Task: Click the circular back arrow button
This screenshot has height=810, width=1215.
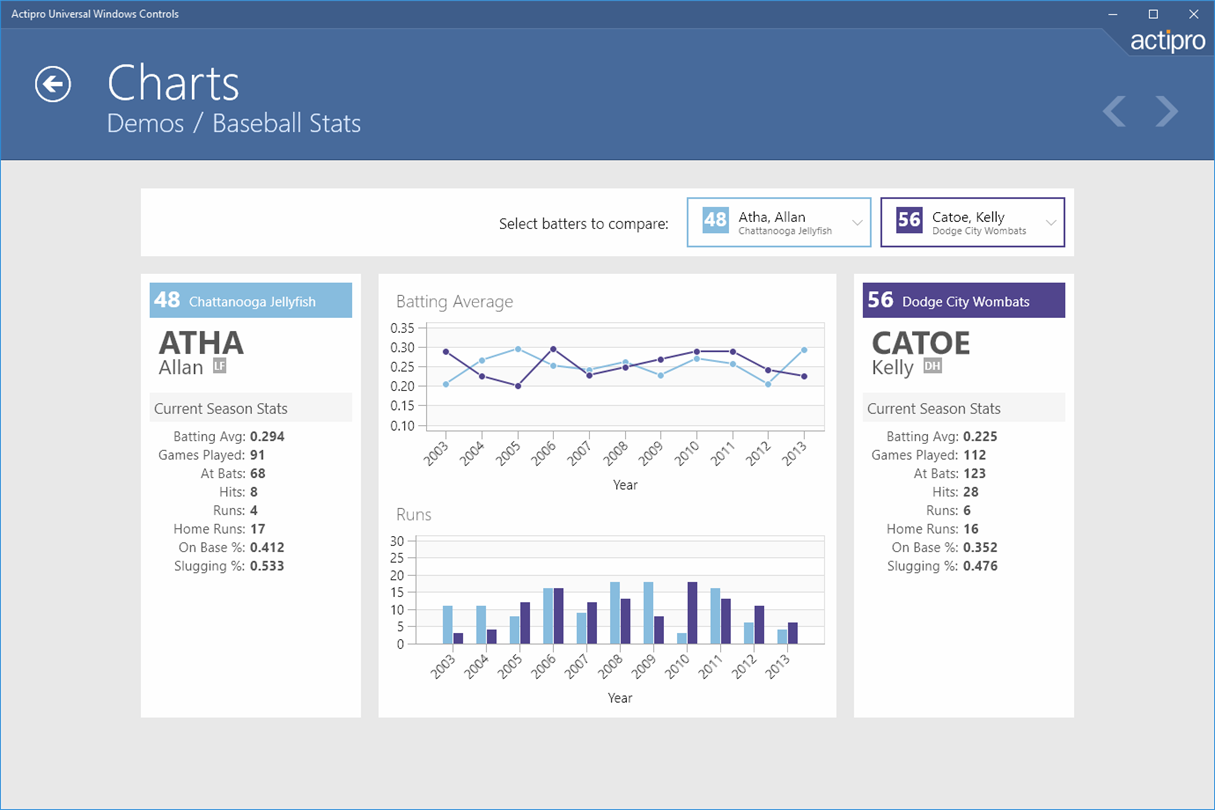Action: coord(53,84)
